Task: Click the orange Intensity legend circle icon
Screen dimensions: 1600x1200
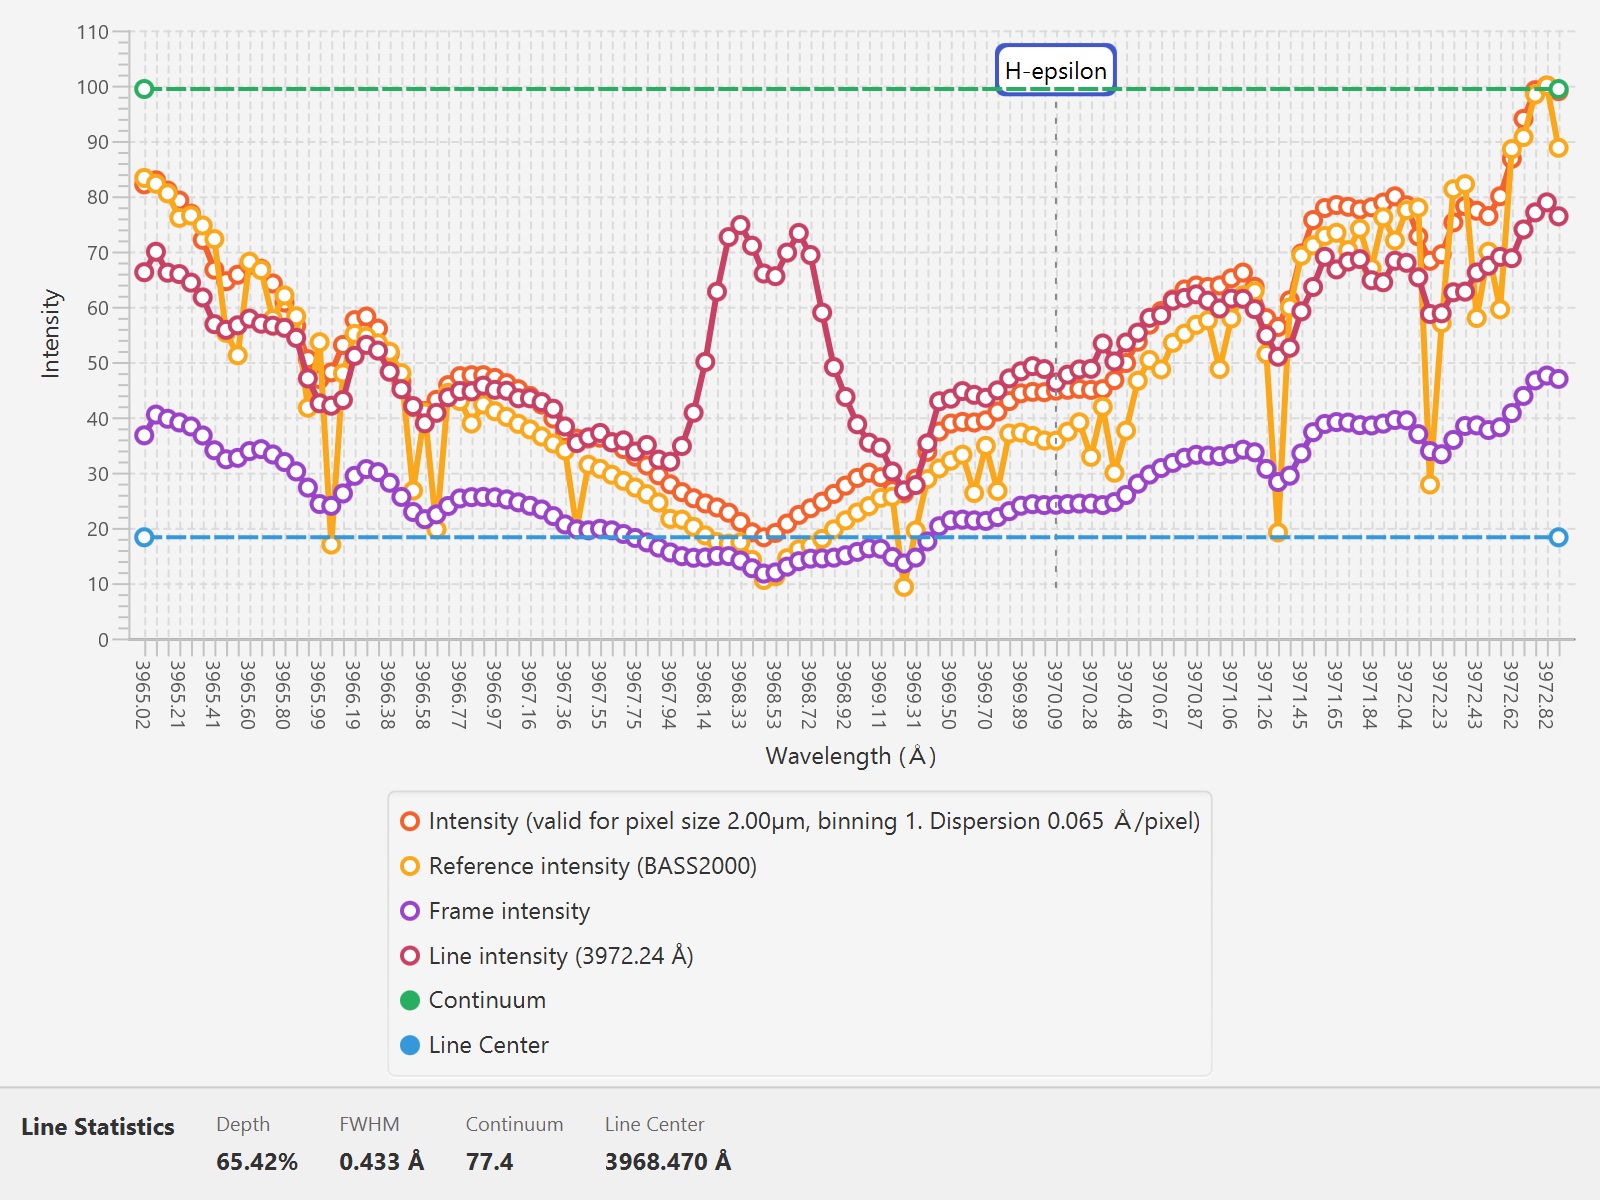Action: 410,821
